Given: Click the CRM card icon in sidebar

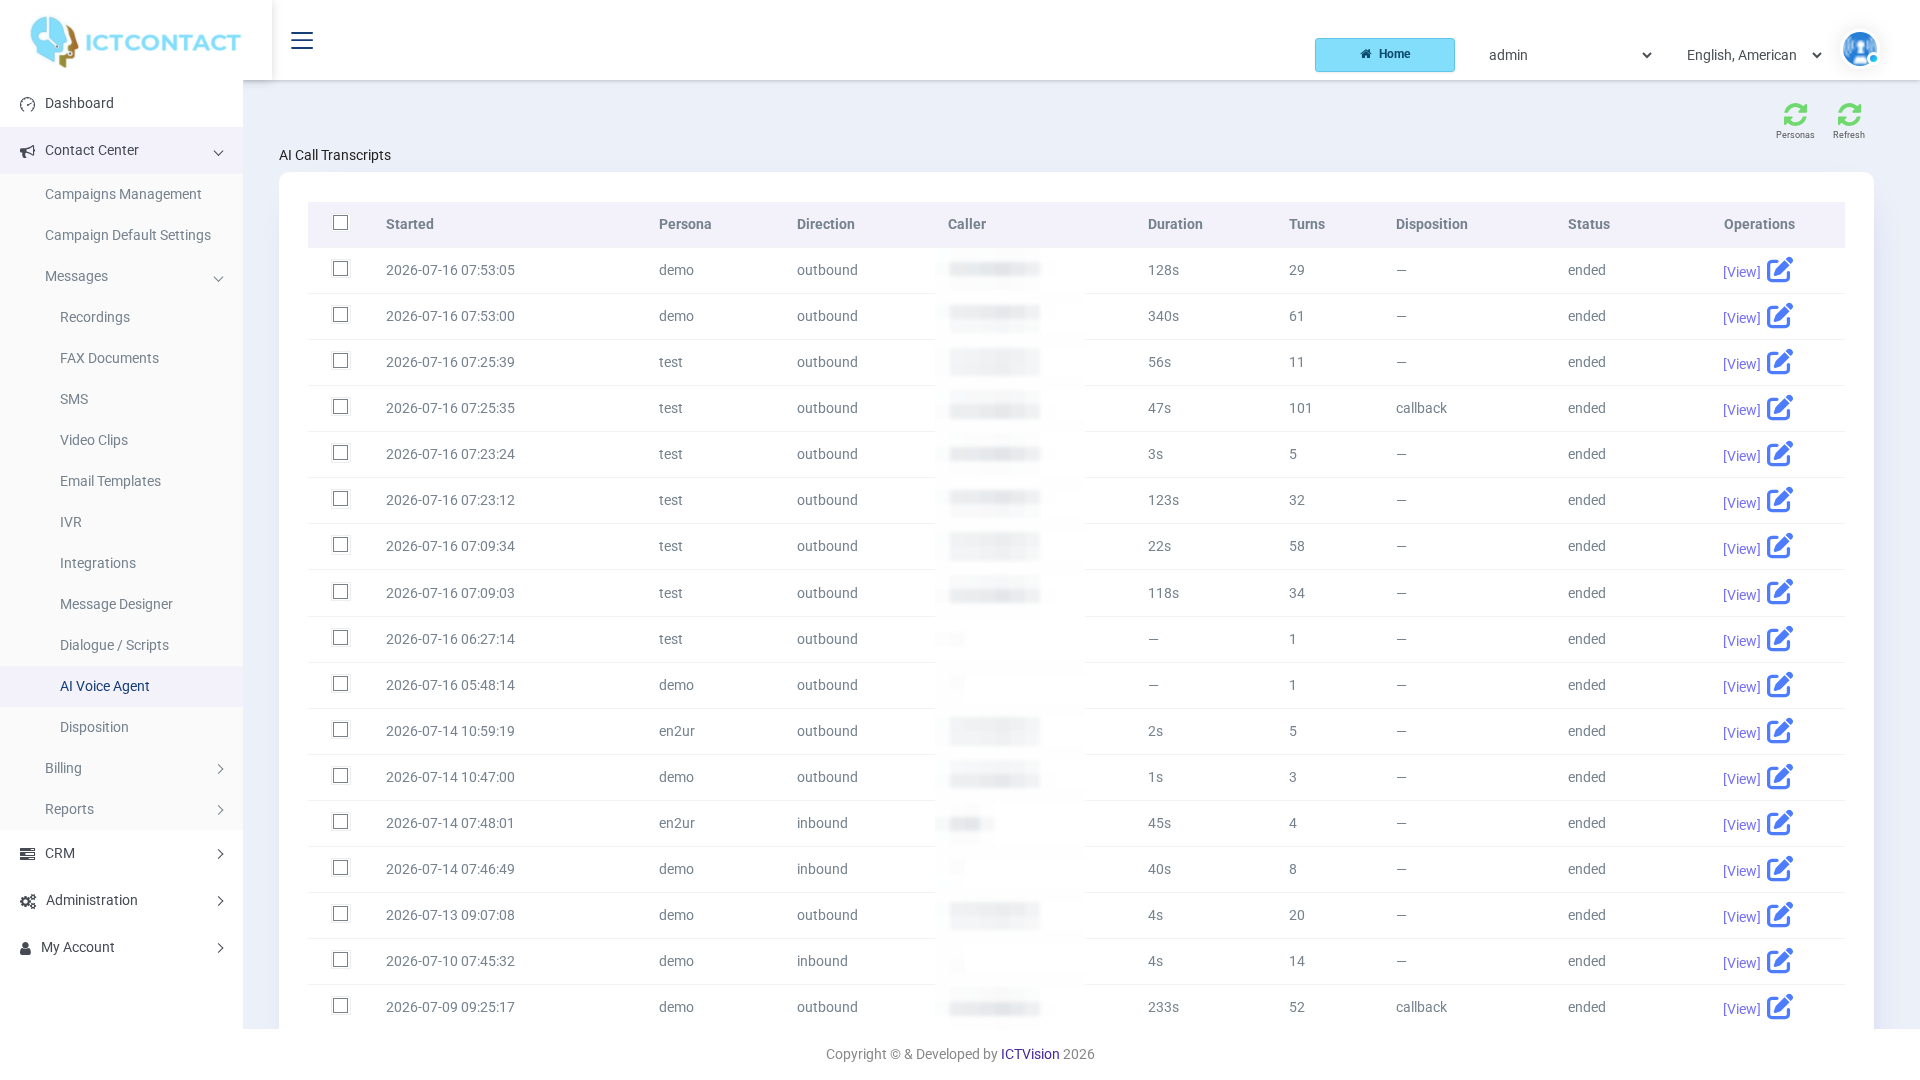Looking at the screenshot, I should pyautogui.click(x=27, y=854).
